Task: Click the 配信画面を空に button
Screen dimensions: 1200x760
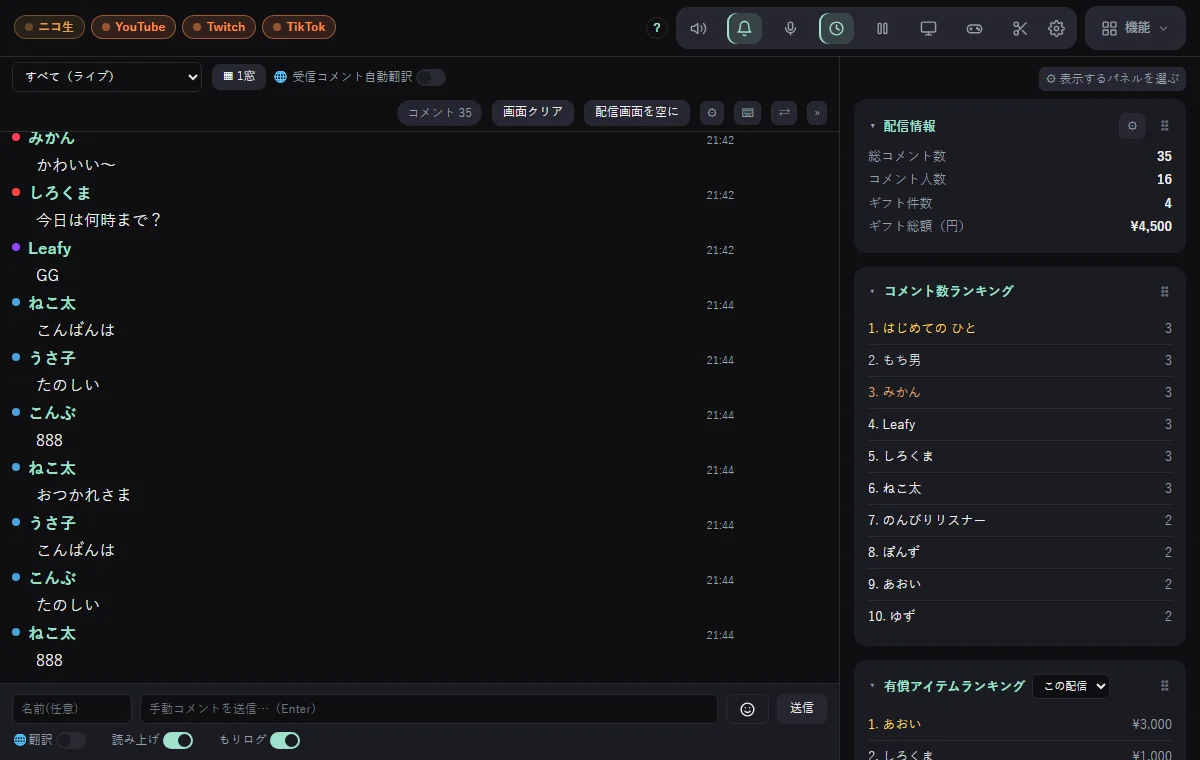Action: tap(637, 113)
